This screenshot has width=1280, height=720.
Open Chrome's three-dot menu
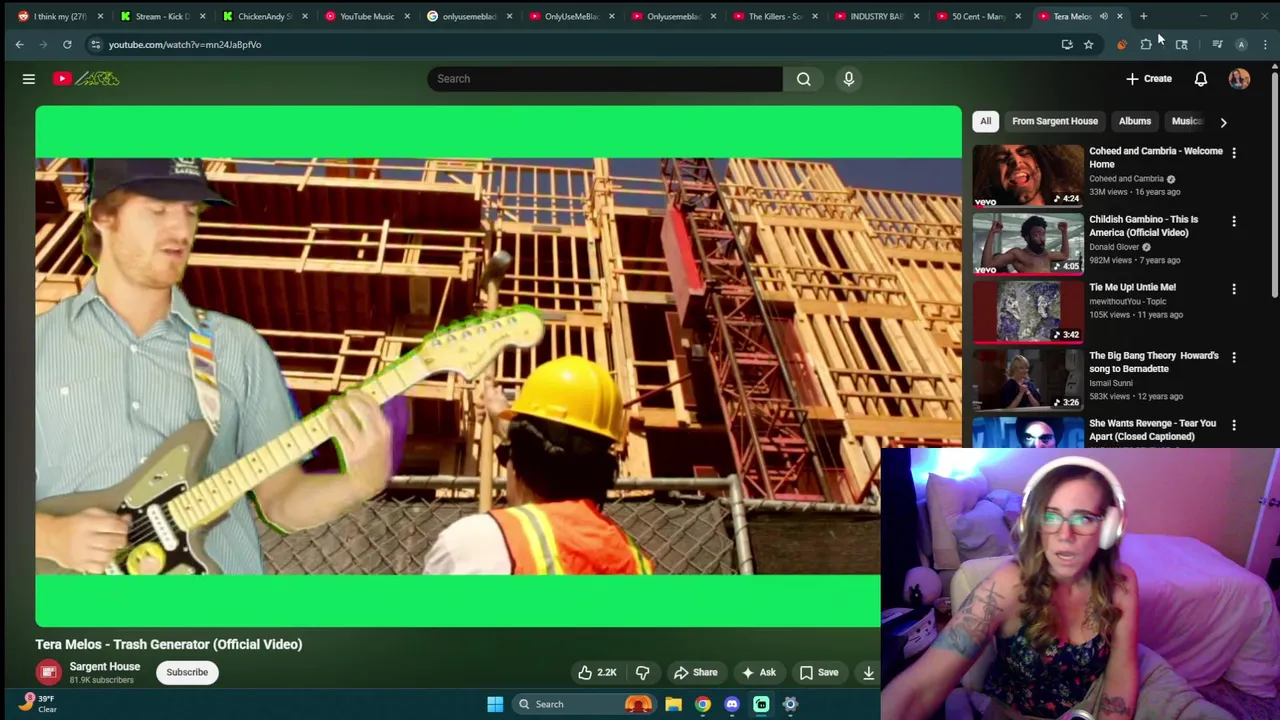pos(1265,44)
